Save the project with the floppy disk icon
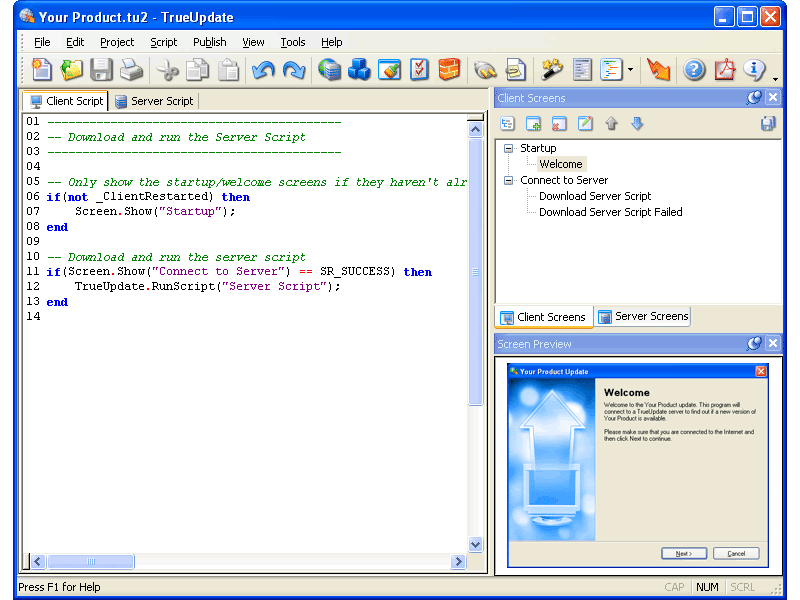 [101, 69]
